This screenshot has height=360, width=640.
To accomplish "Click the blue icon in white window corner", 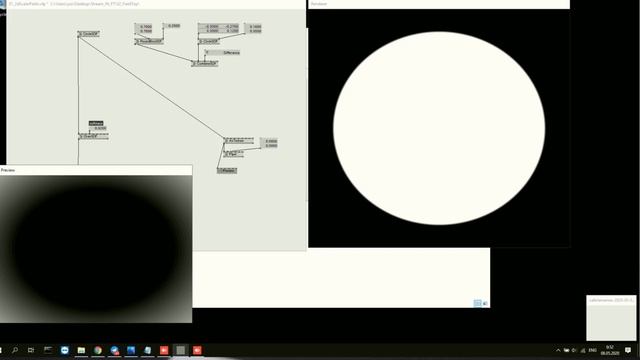I will (477, 303).
